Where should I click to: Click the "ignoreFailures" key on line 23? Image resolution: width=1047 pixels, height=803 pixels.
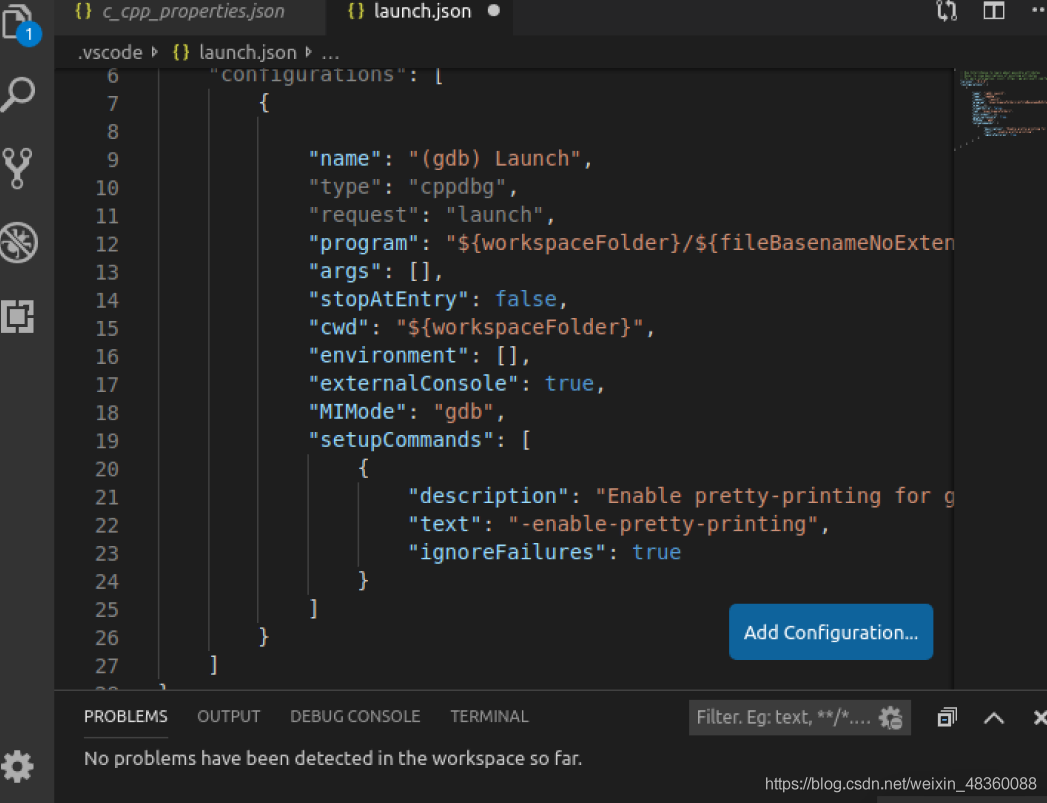point(507,552)
